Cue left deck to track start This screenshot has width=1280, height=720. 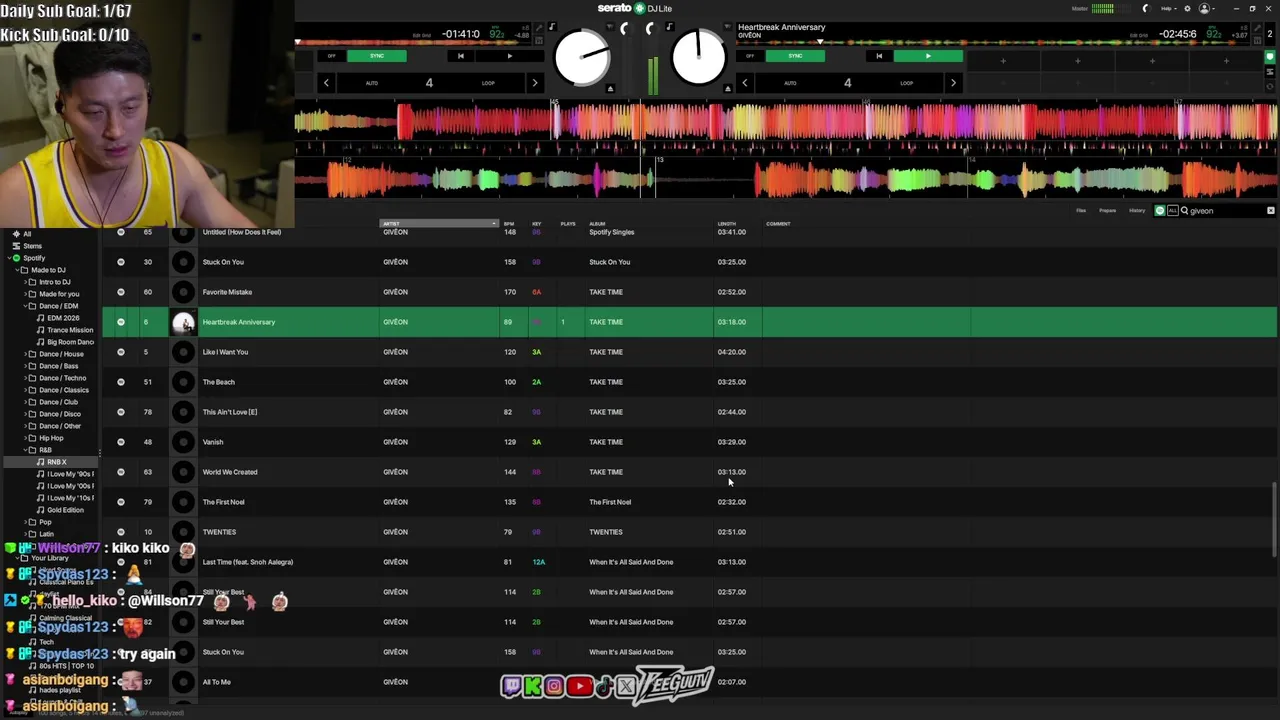(460, 56)
